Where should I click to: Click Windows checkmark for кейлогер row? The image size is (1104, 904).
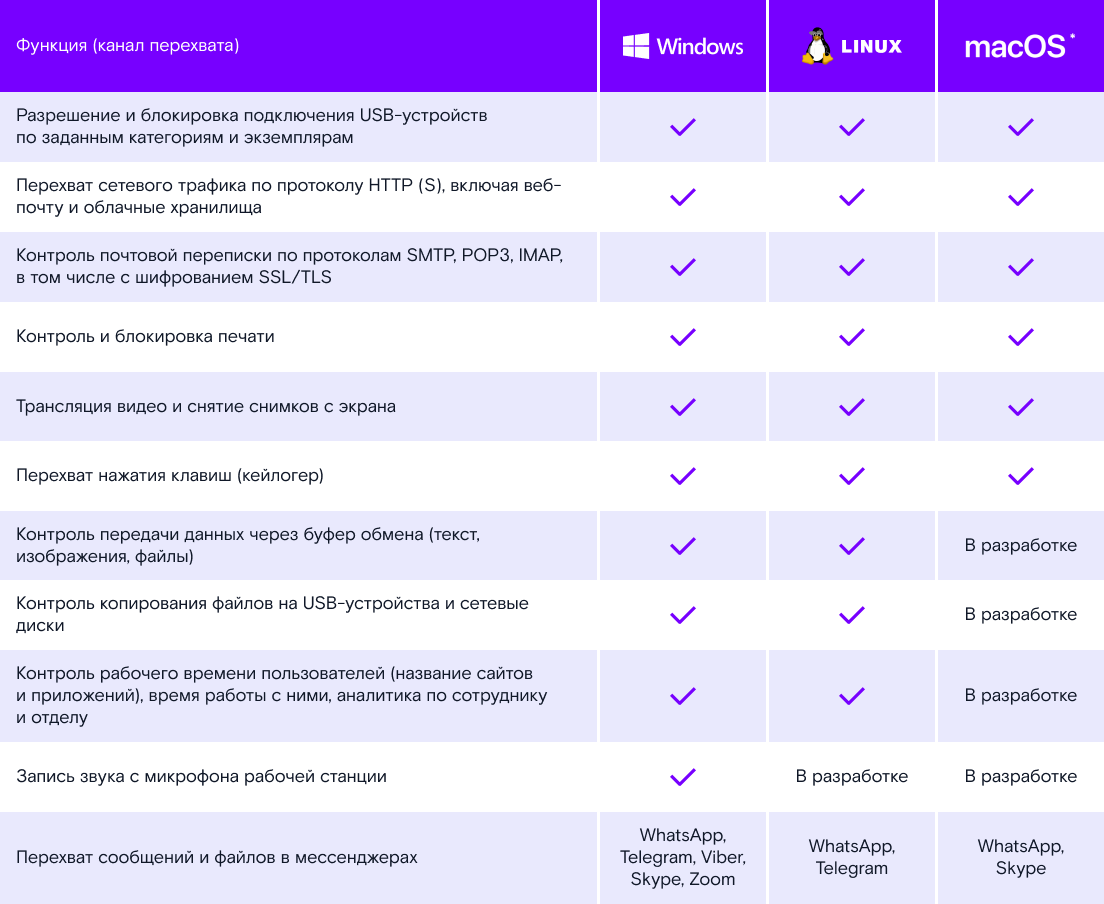[682, 476]
